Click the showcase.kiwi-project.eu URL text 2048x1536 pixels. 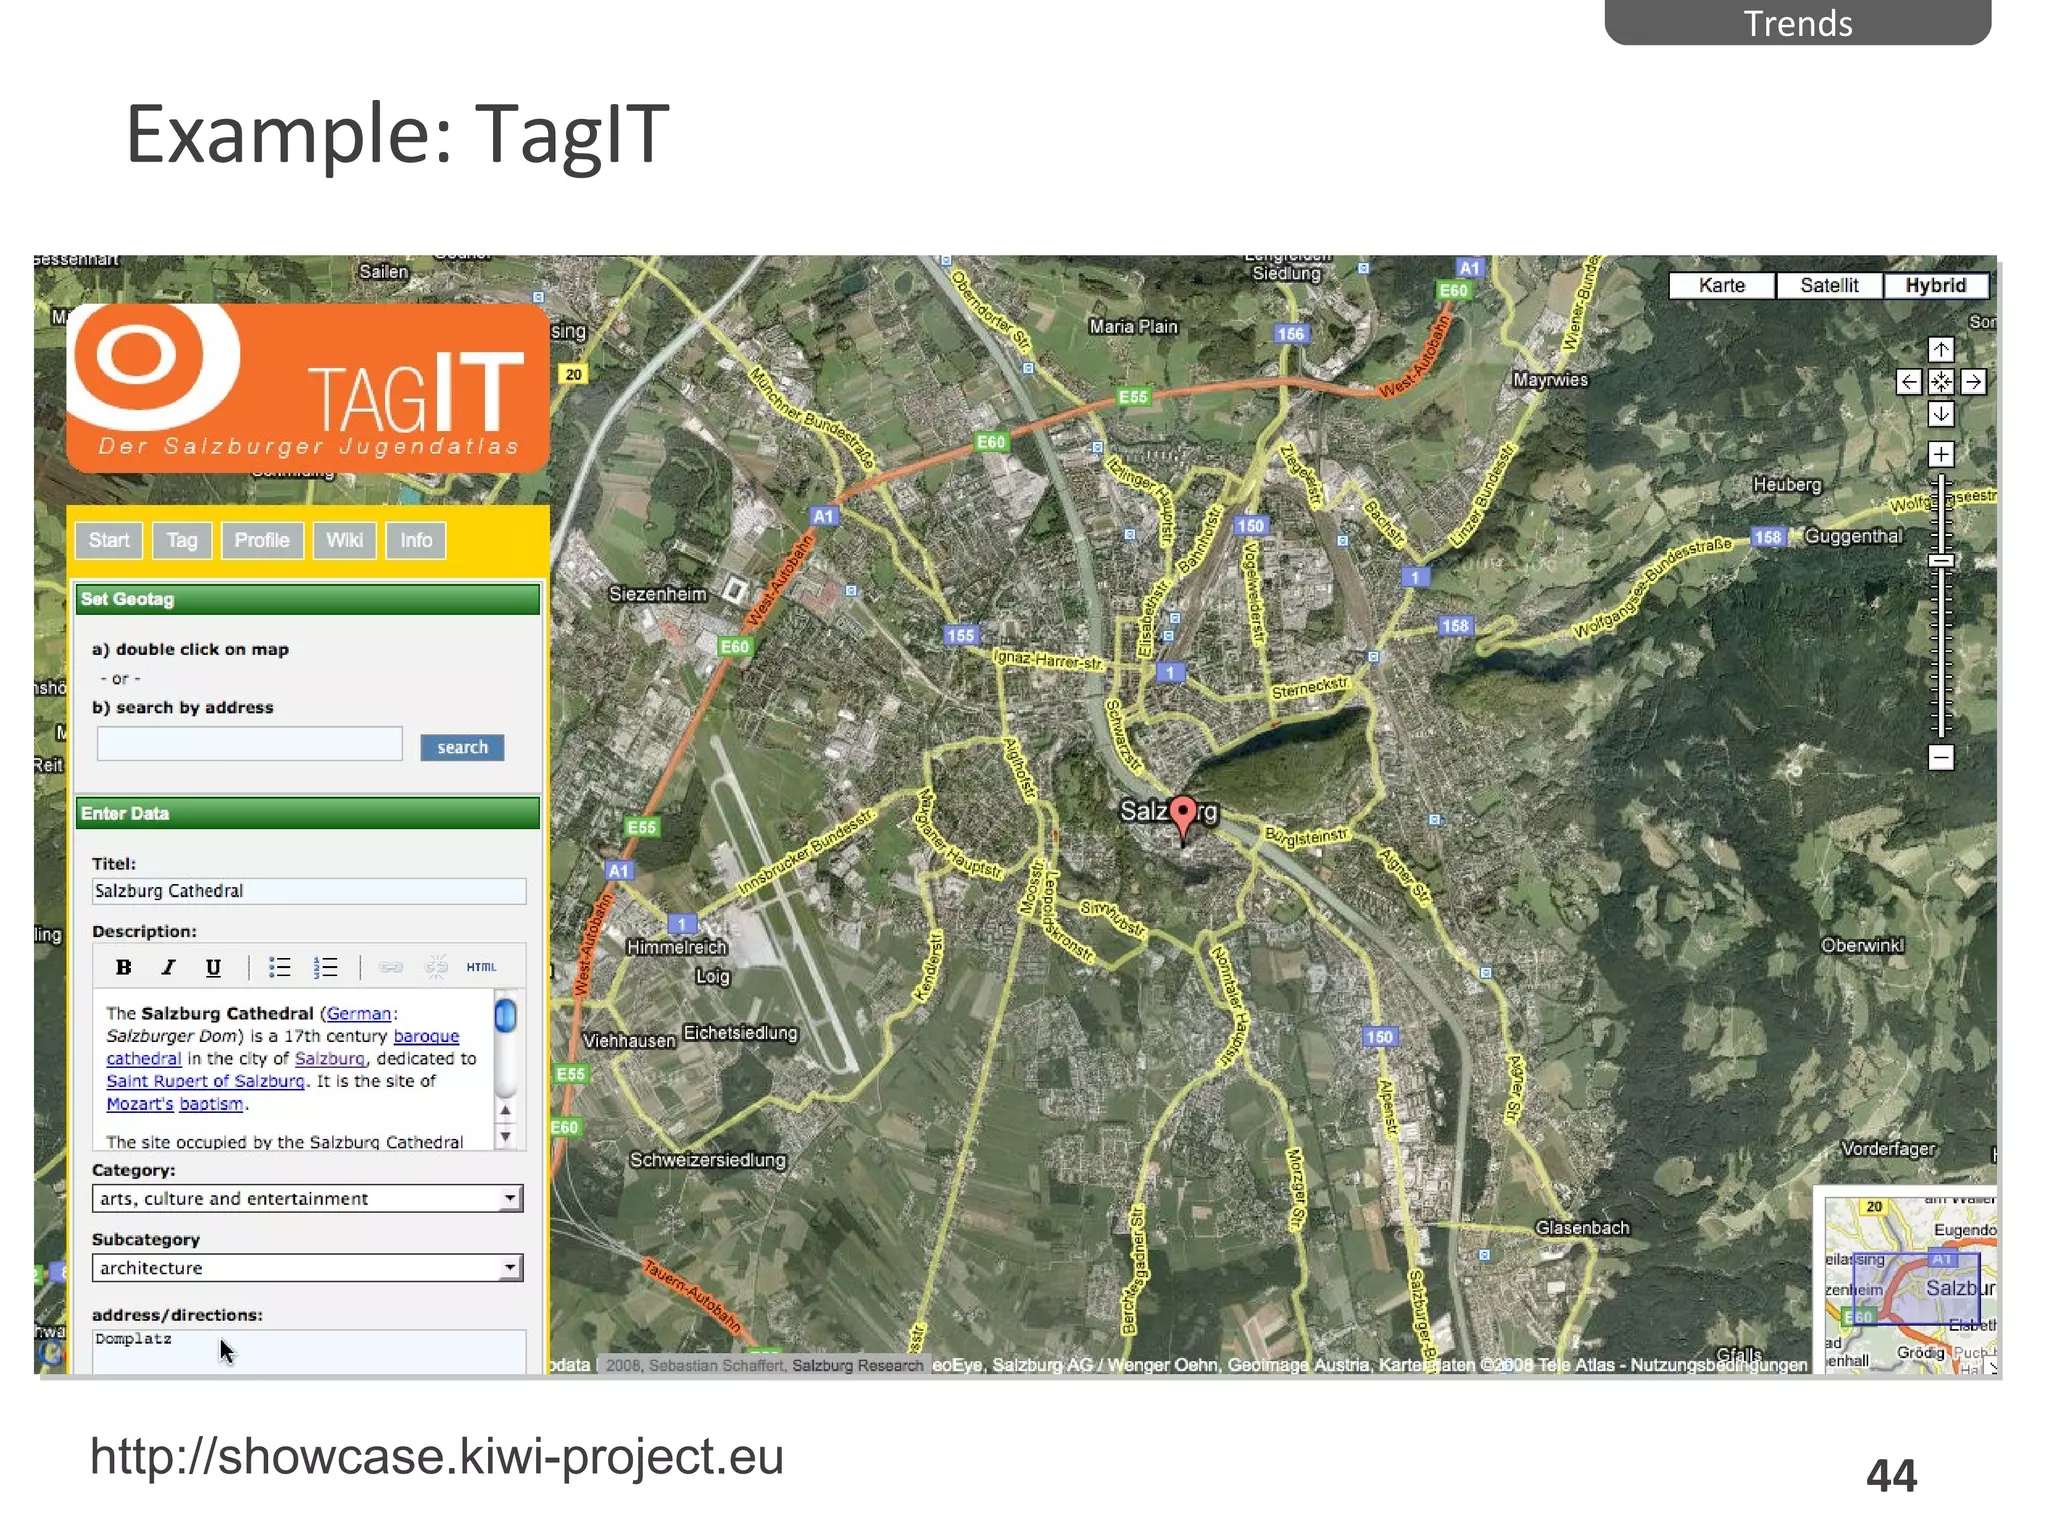(x=437, y=1456)
